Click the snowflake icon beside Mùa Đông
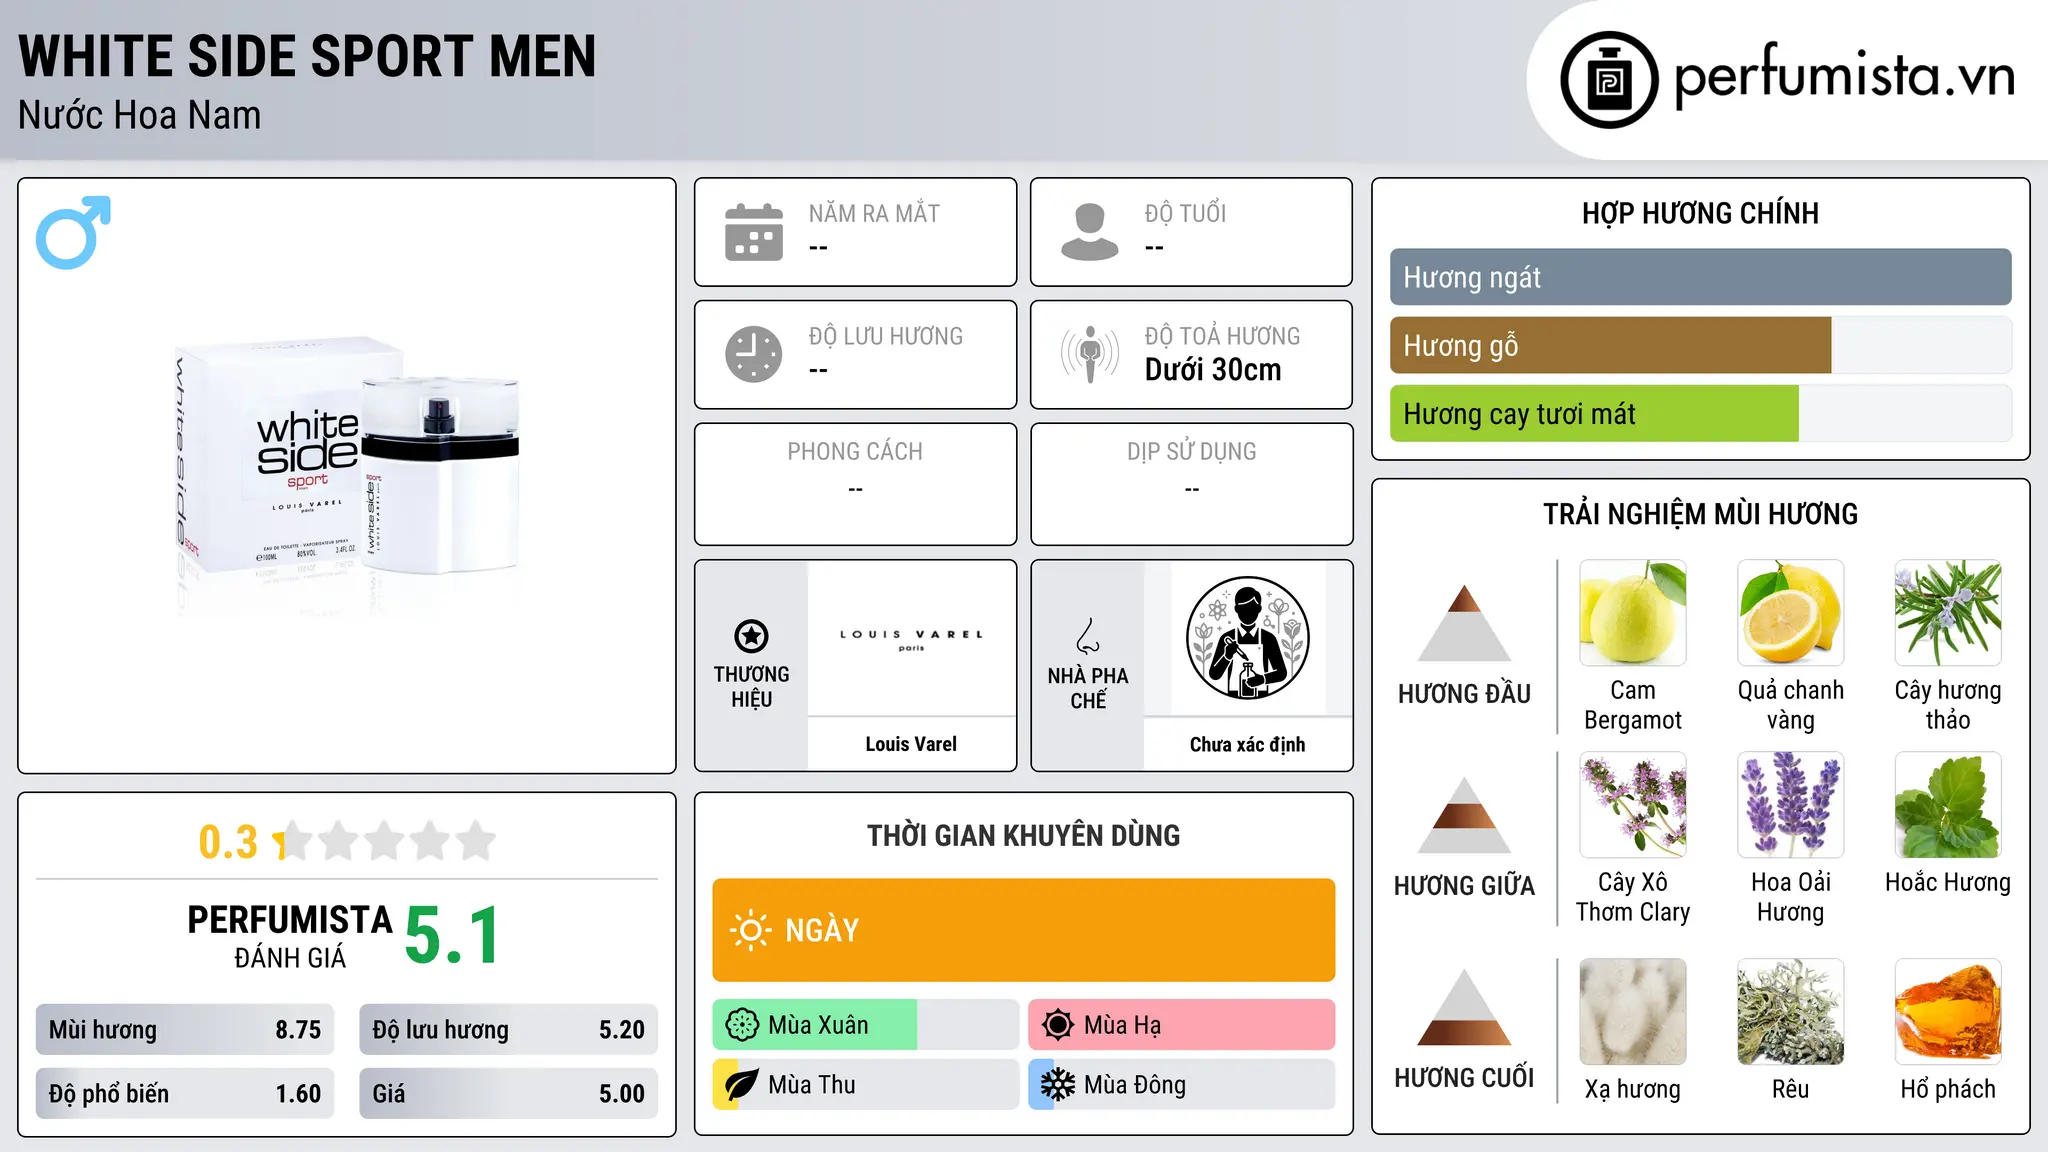This screenshot has width=2048, height=1152. click(x=1058, y=1085)
